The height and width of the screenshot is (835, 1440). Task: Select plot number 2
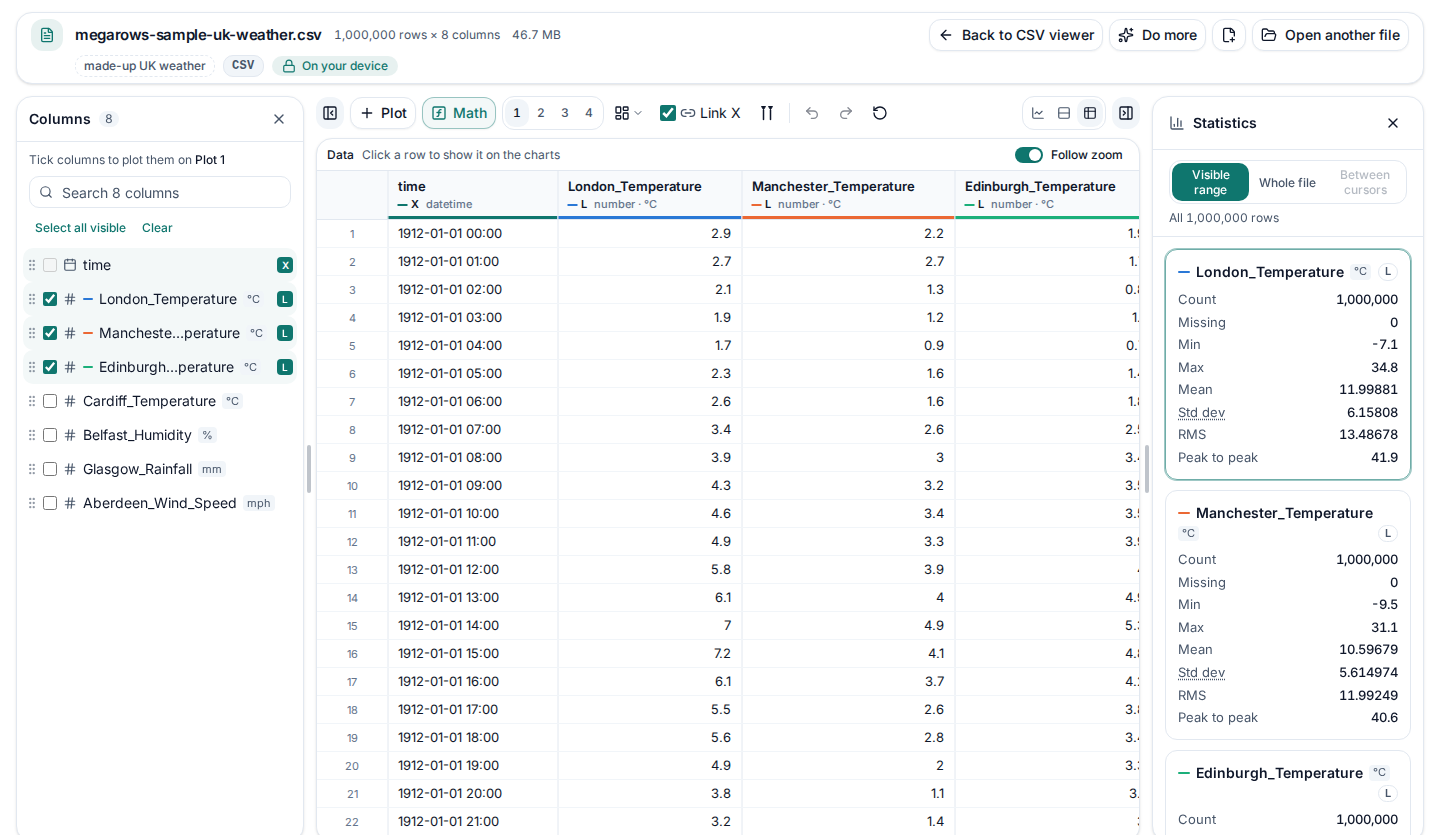click(541, 113)
